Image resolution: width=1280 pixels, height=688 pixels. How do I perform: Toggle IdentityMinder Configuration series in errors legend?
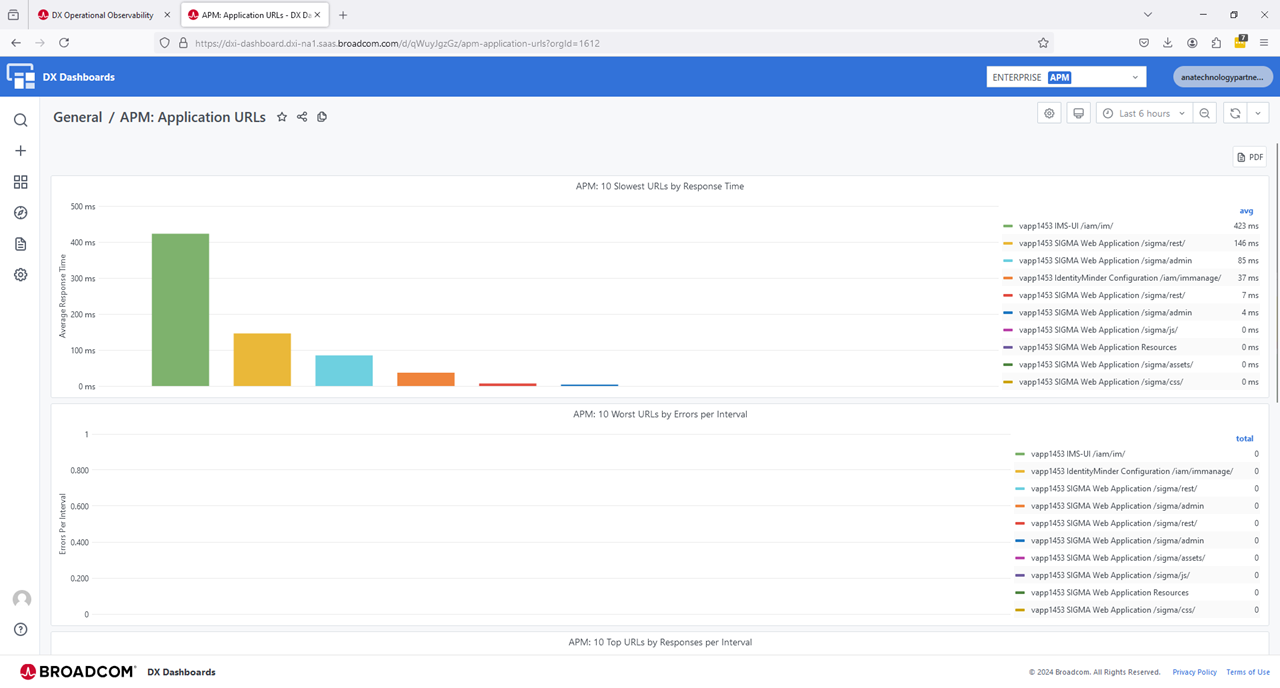click(x=1131, y=471)
